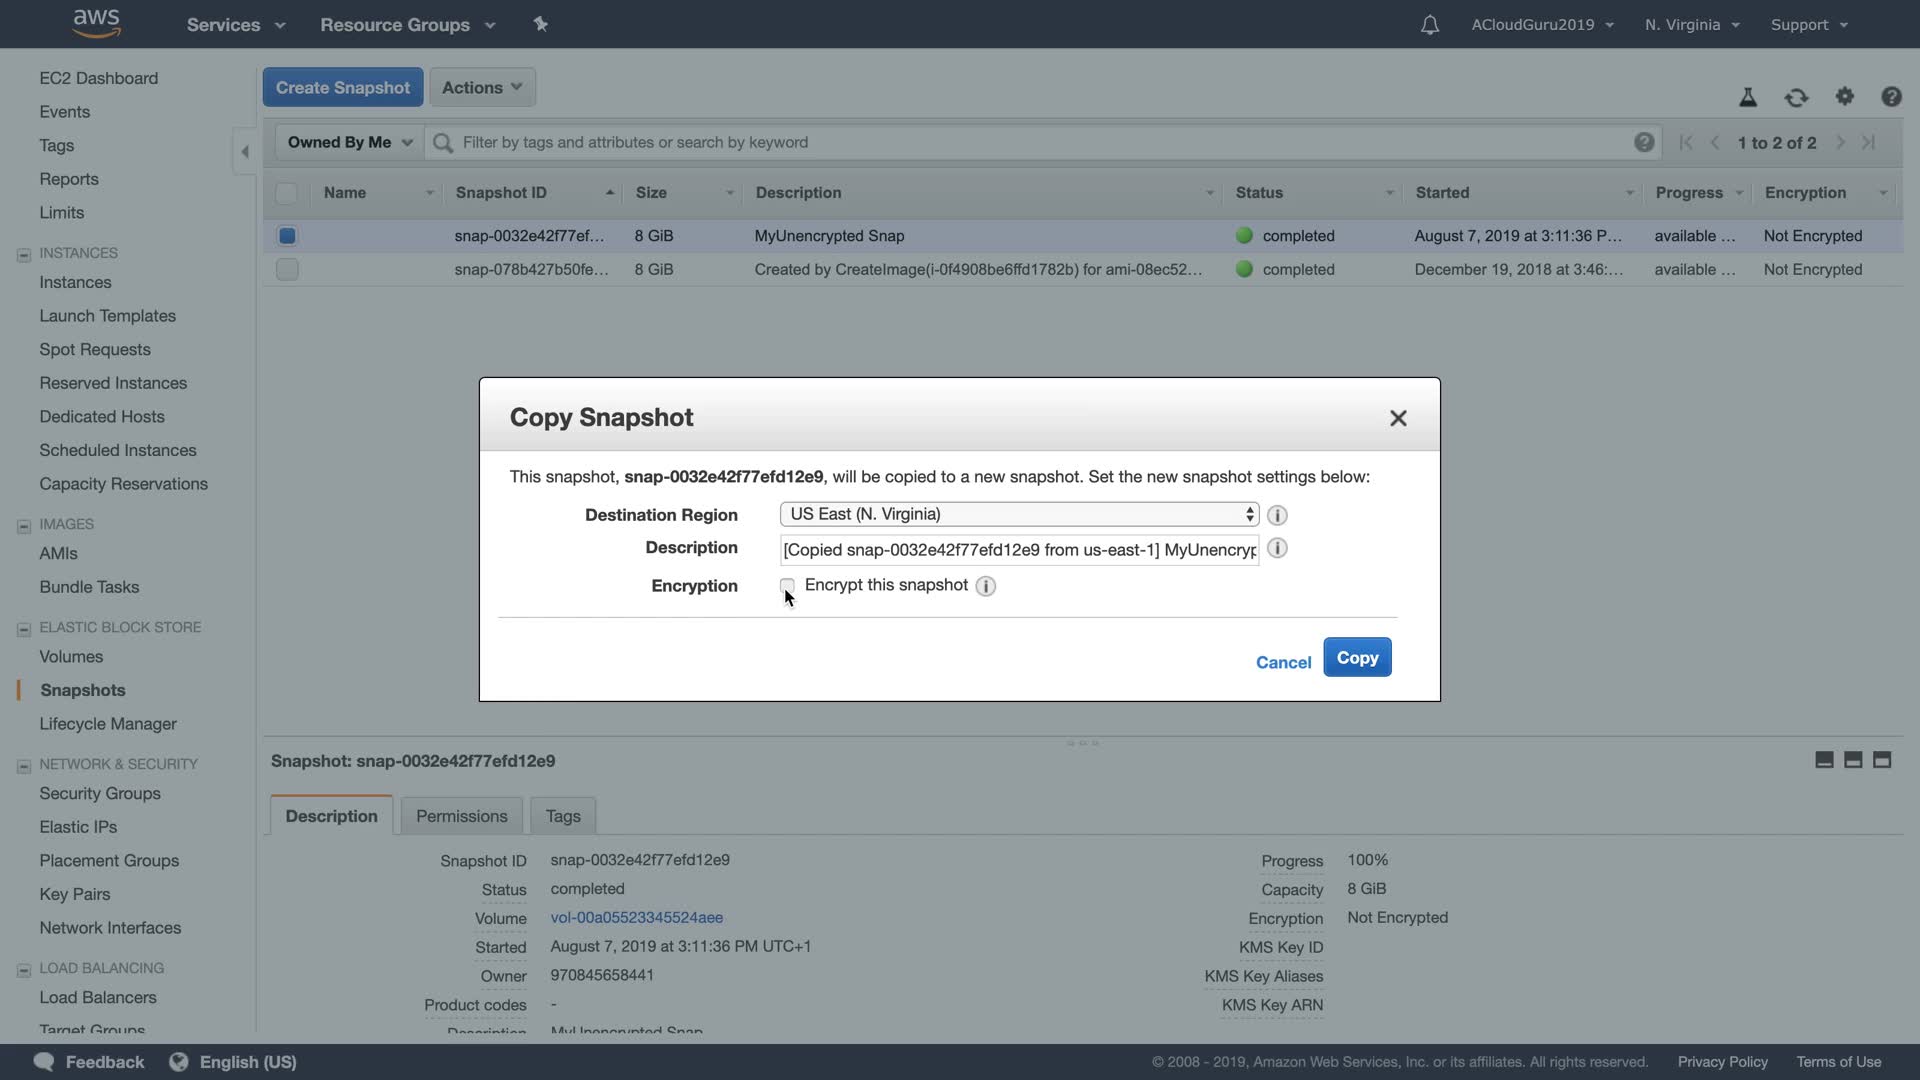Check the snap-078b427b50fe row checkbox
Viewport: 1920px width, 1080px height.
click(287, 269)
